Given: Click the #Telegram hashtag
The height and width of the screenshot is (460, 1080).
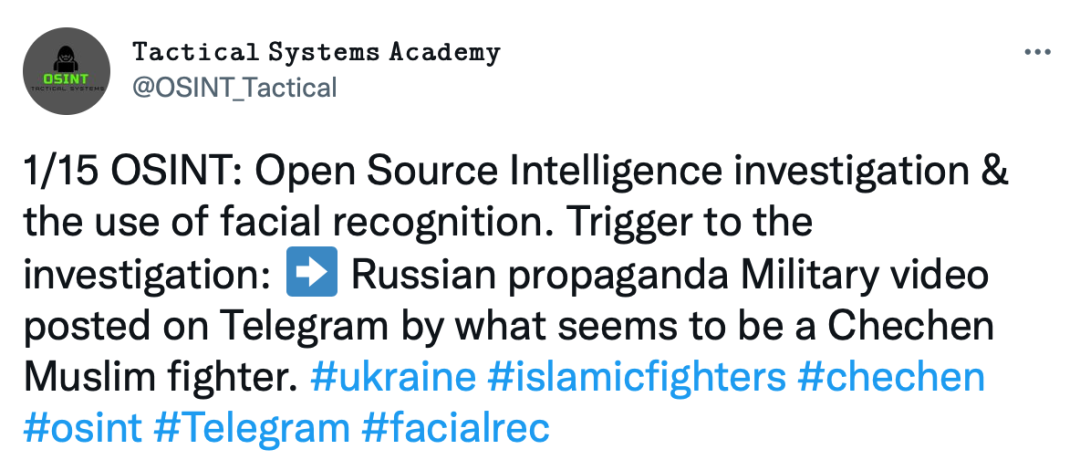Looking at the screenshot, I should point(253,429).
